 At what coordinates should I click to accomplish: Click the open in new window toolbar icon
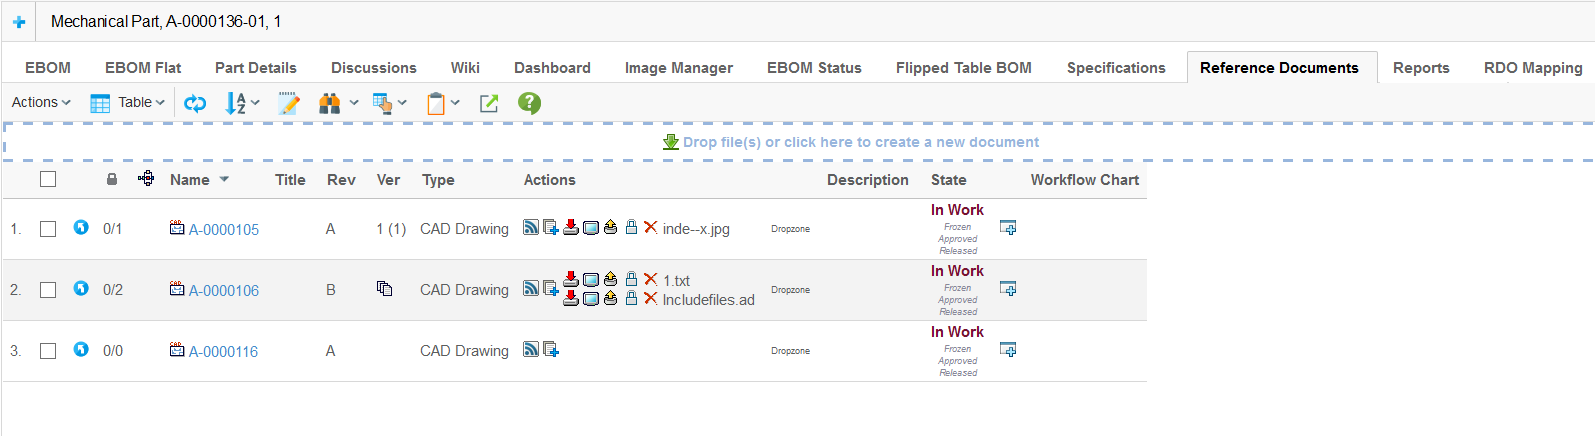click(489, 103)
